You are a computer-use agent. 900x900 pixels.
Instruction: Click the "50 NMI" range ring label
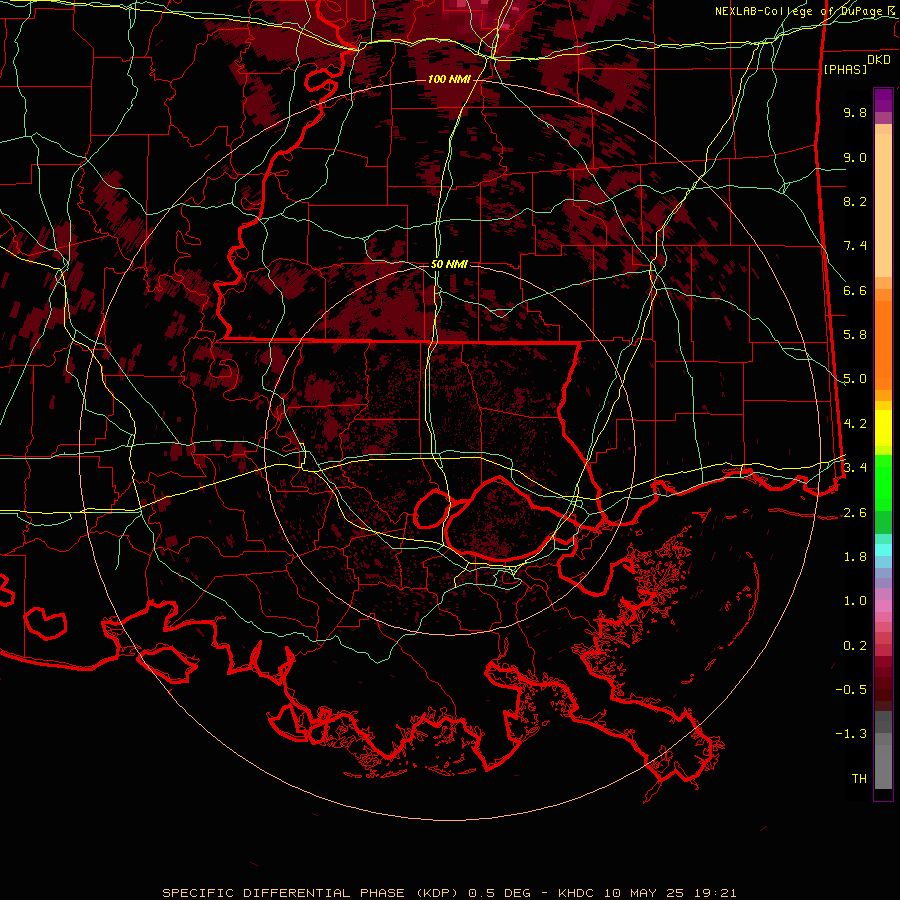pyautogui.click(x=449, y=264)
